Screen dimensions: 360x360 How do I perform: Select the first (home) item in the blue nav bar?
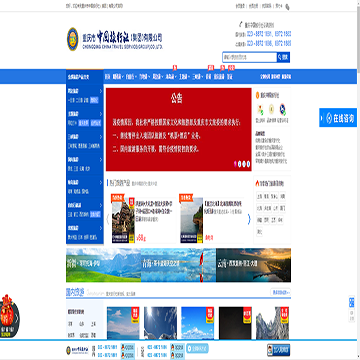[x=107, y=77]
